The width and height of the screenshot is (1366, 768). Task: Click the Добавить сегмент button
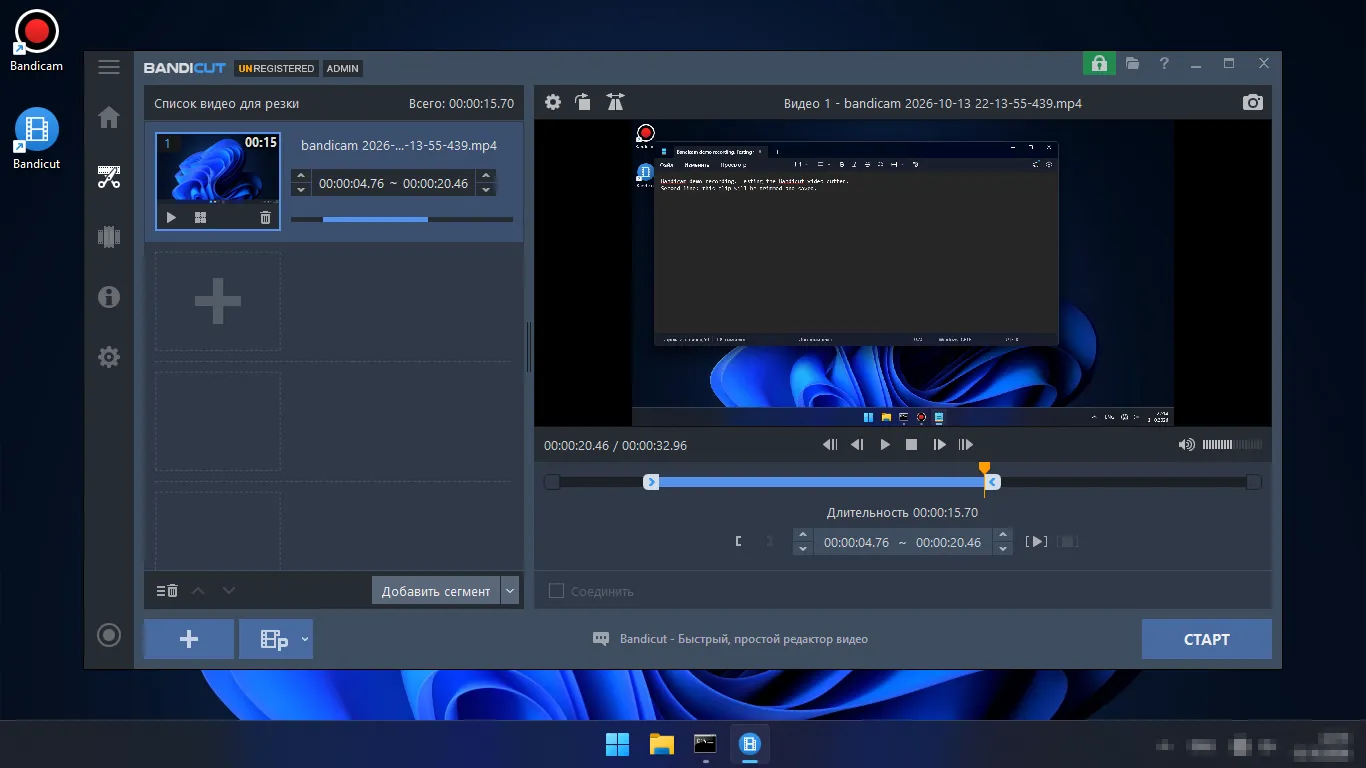point(436,591)
